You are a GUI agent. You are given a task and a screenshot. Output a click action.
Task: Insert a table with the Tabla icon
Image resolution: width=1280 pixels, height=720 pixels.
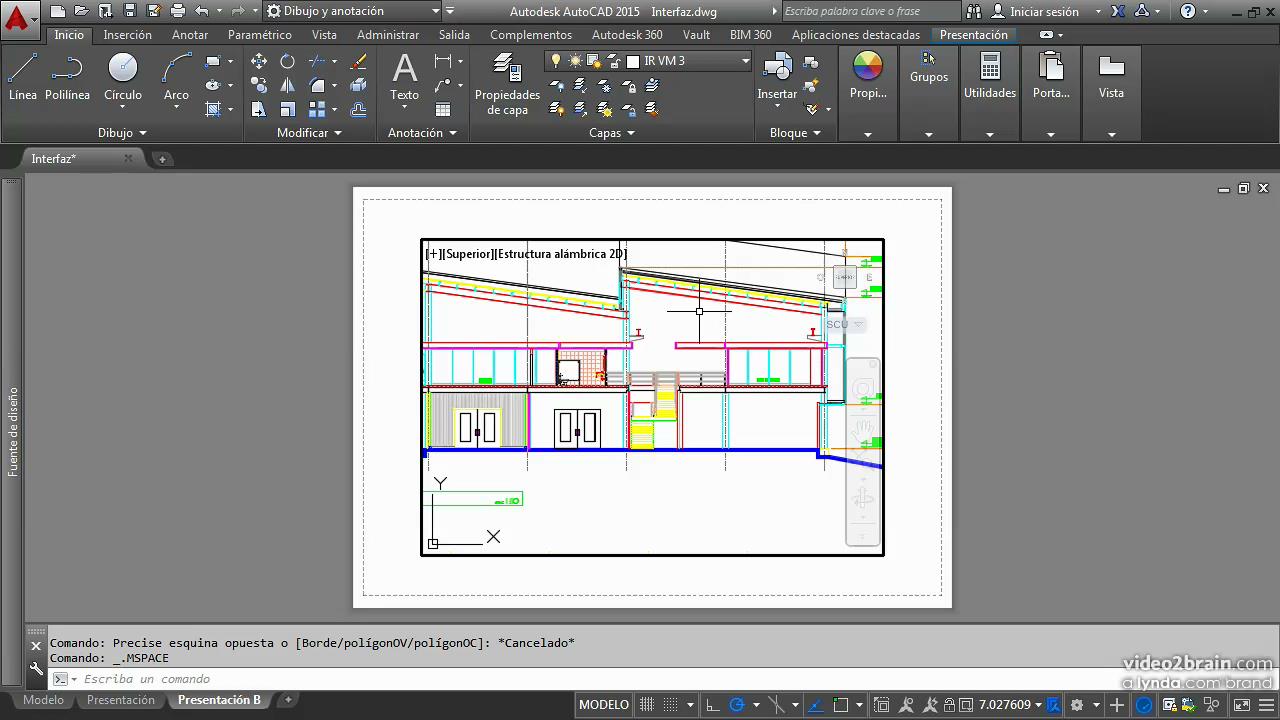[442, 109]
